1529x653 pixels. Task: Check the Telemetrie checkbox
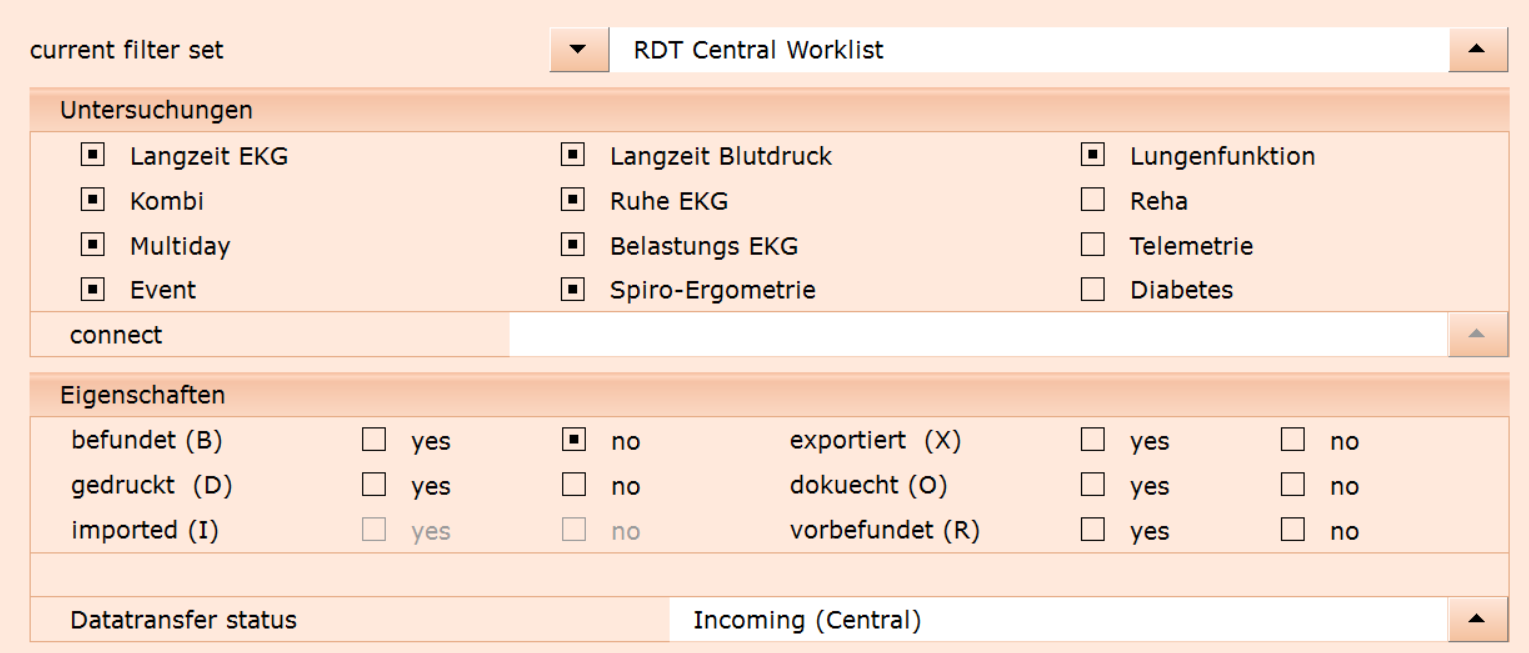tap(1093, 245)
